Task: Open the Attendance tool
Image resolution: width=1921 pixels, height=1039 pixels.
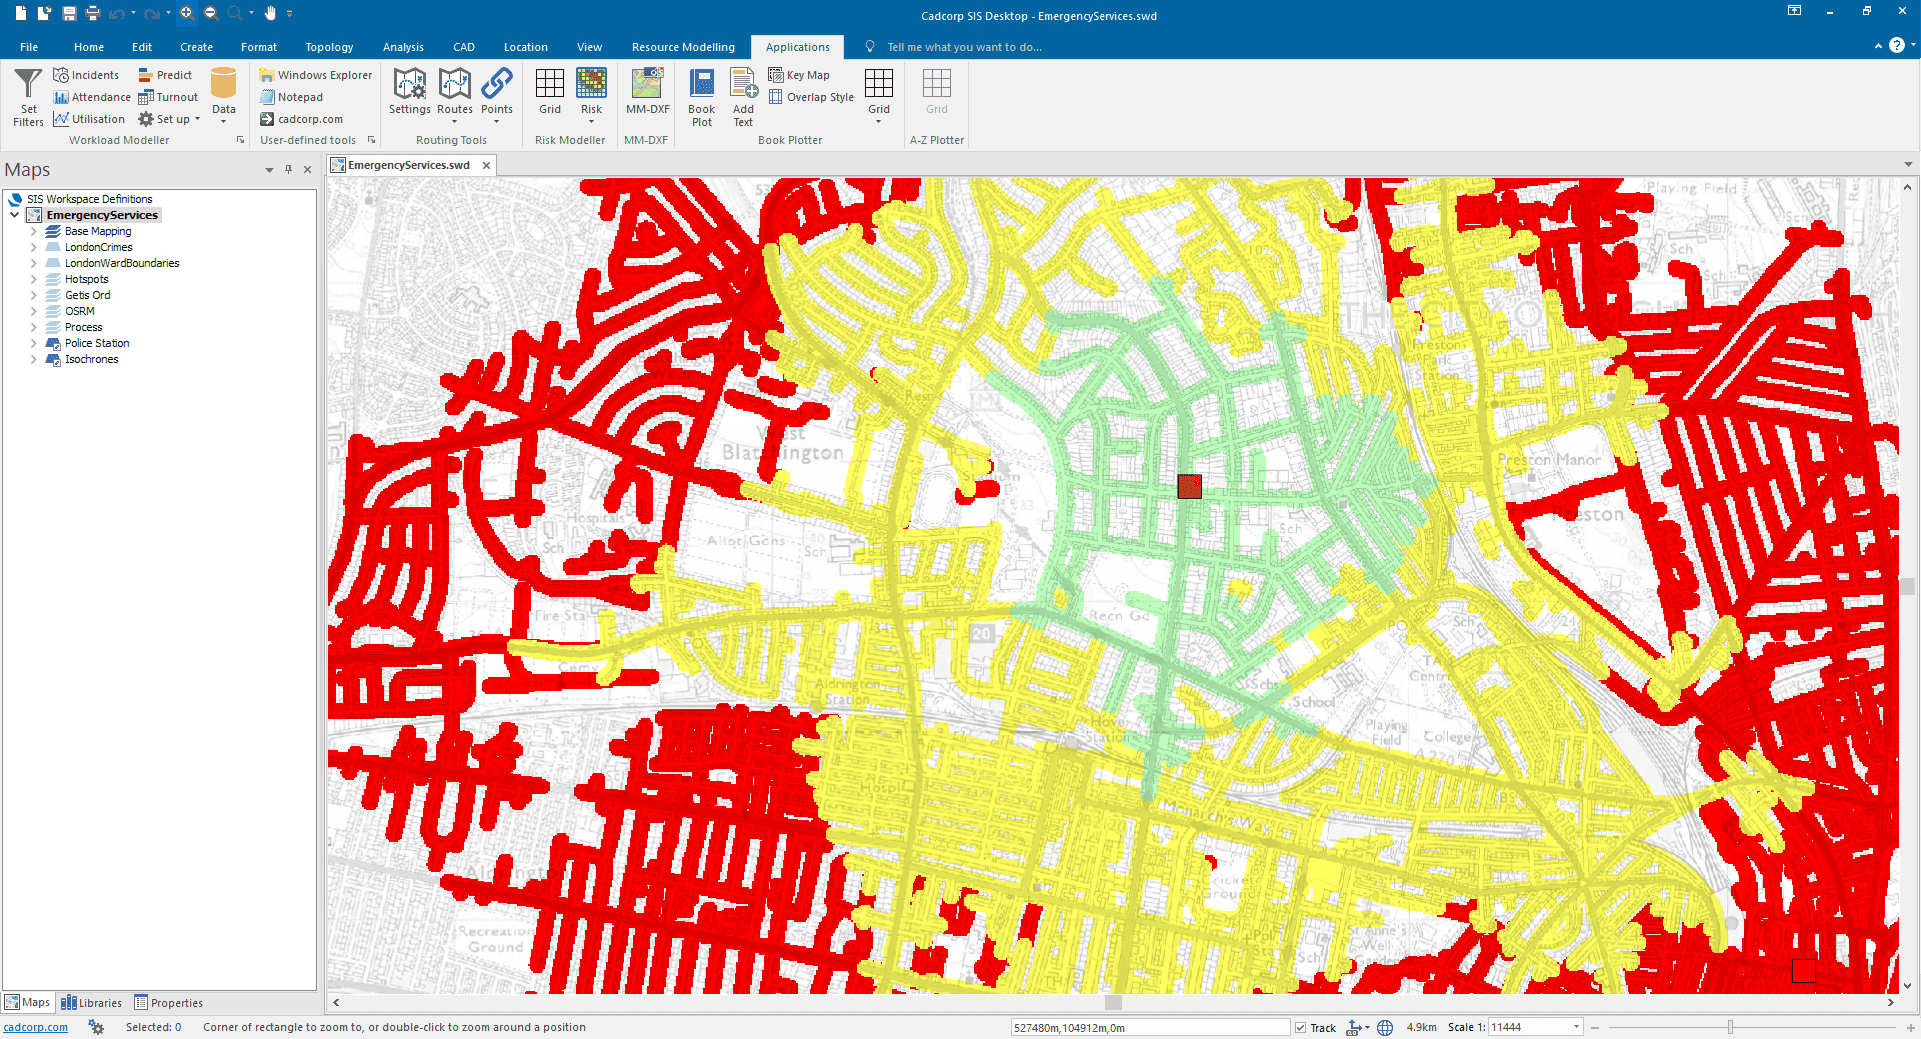Action: tap(92, 97)
